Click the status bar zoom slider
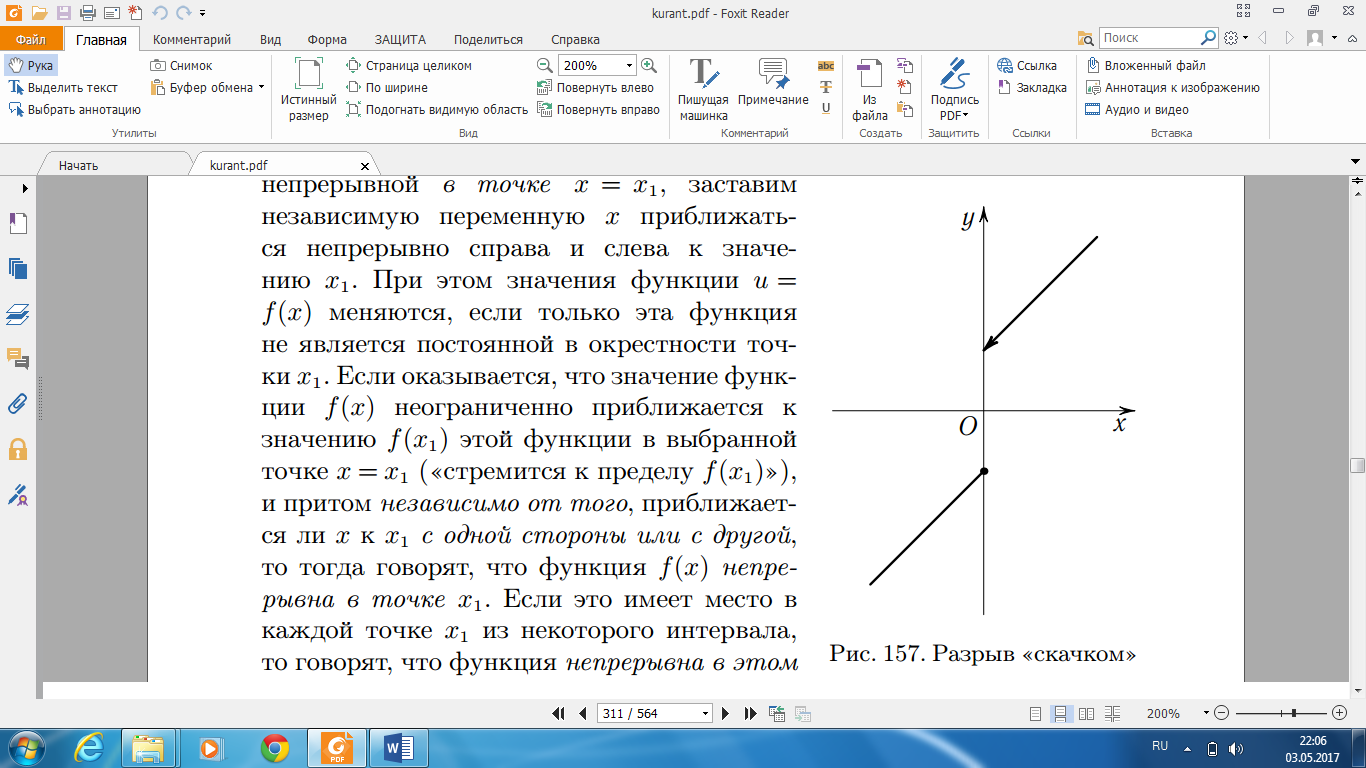This screenshot has height=768, width=1366. [x=1280, y=714]
